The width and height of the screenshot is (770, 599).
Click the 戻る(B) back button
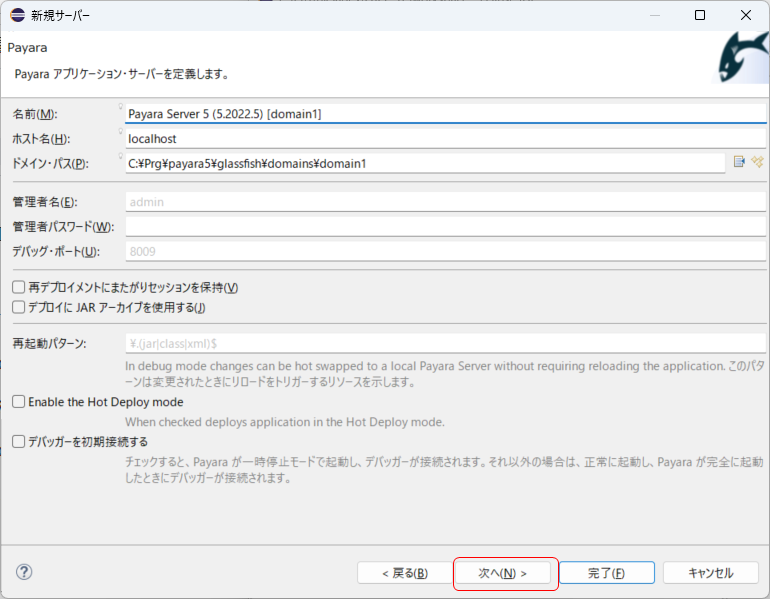(405, 573)
